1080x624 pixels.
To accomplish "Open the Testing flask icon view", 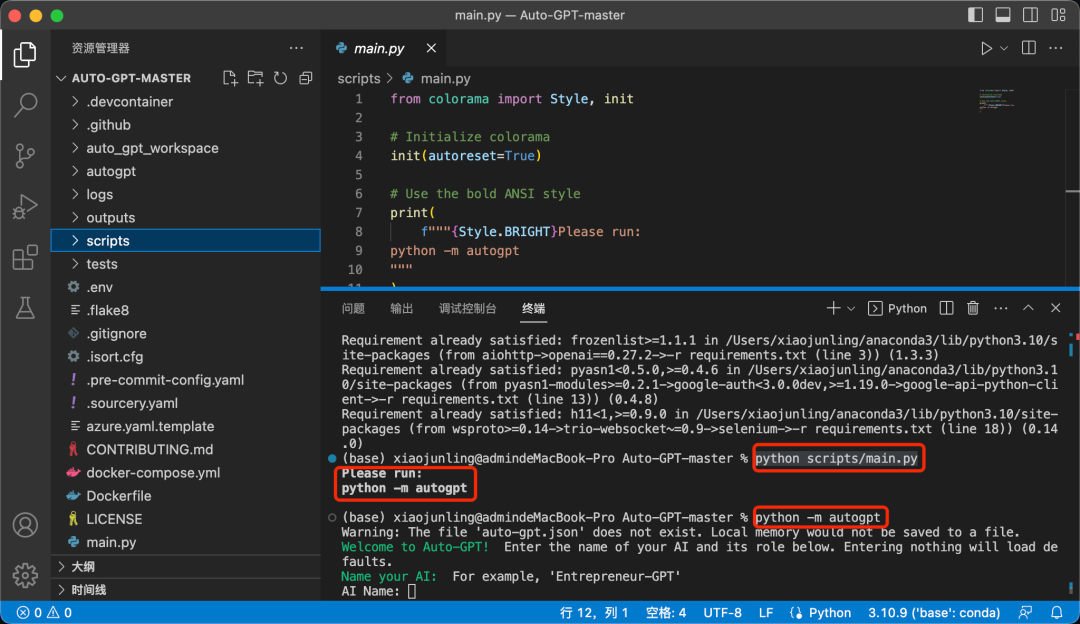I will pyautogui.click(x=25, y=309).
